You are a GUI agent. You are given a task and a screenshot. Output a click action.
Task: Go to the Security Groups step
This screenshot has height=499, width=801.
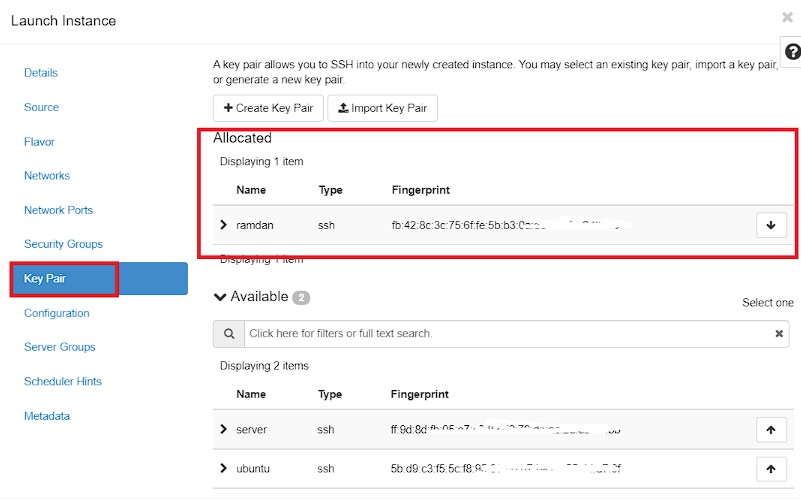(63, 244)
